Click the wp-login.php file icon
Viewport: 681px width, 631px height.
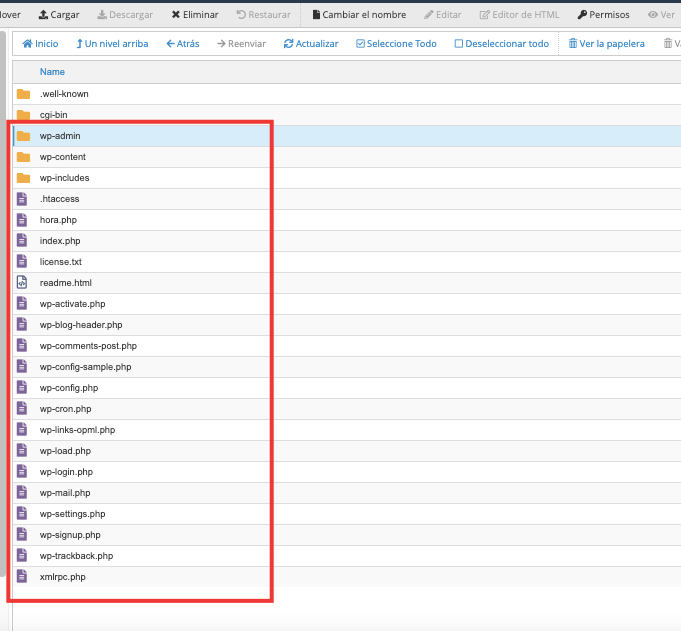pyautogui.click(x=22, y=472)
